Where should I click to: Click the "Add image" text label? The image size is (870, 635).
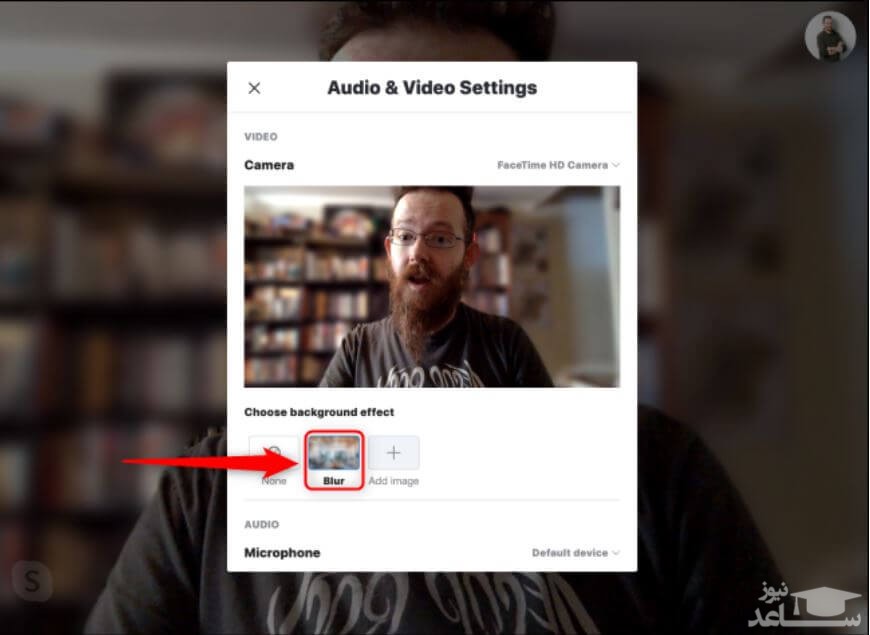[x=394, y=482]
